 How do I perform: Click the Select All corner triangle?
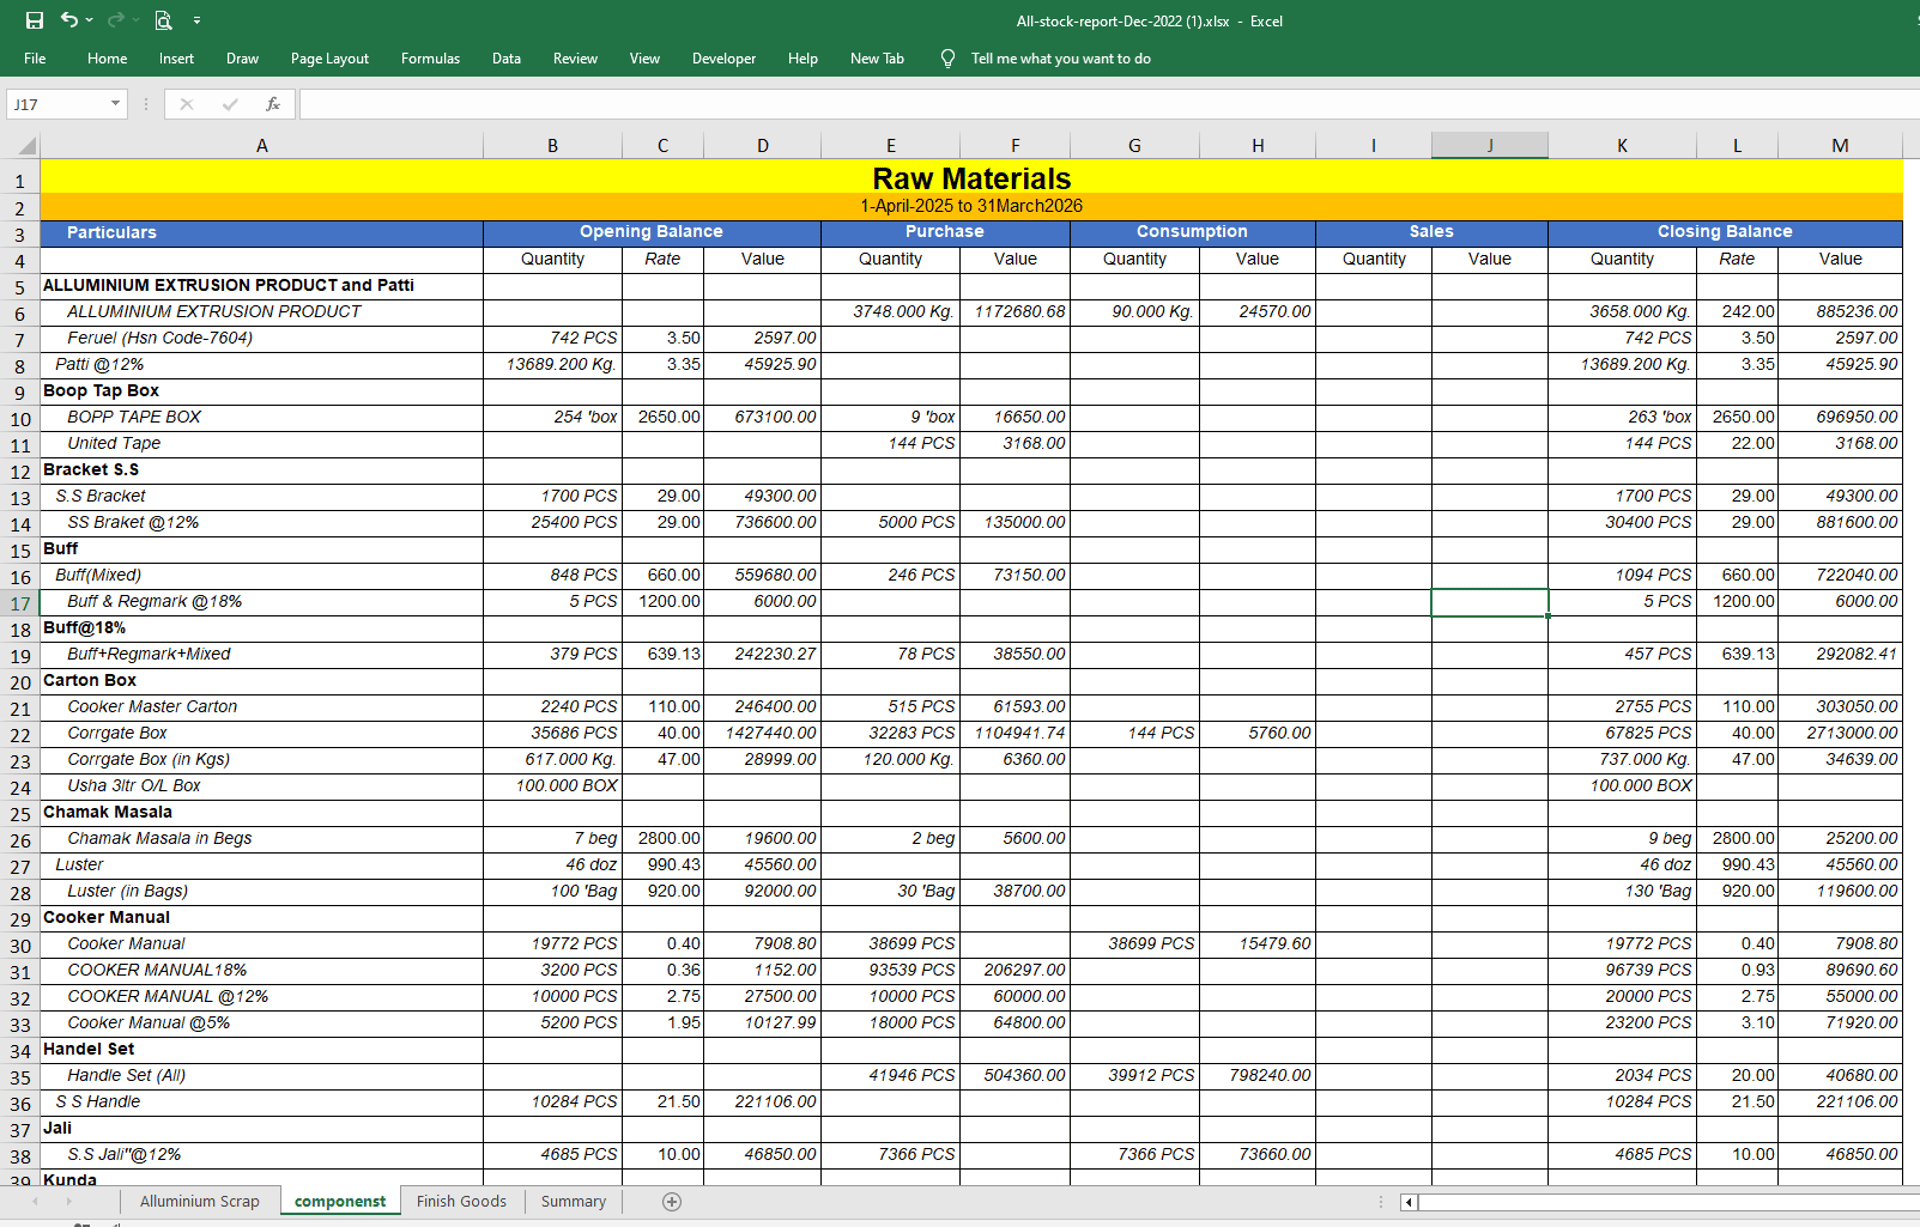tap(26, 146)
